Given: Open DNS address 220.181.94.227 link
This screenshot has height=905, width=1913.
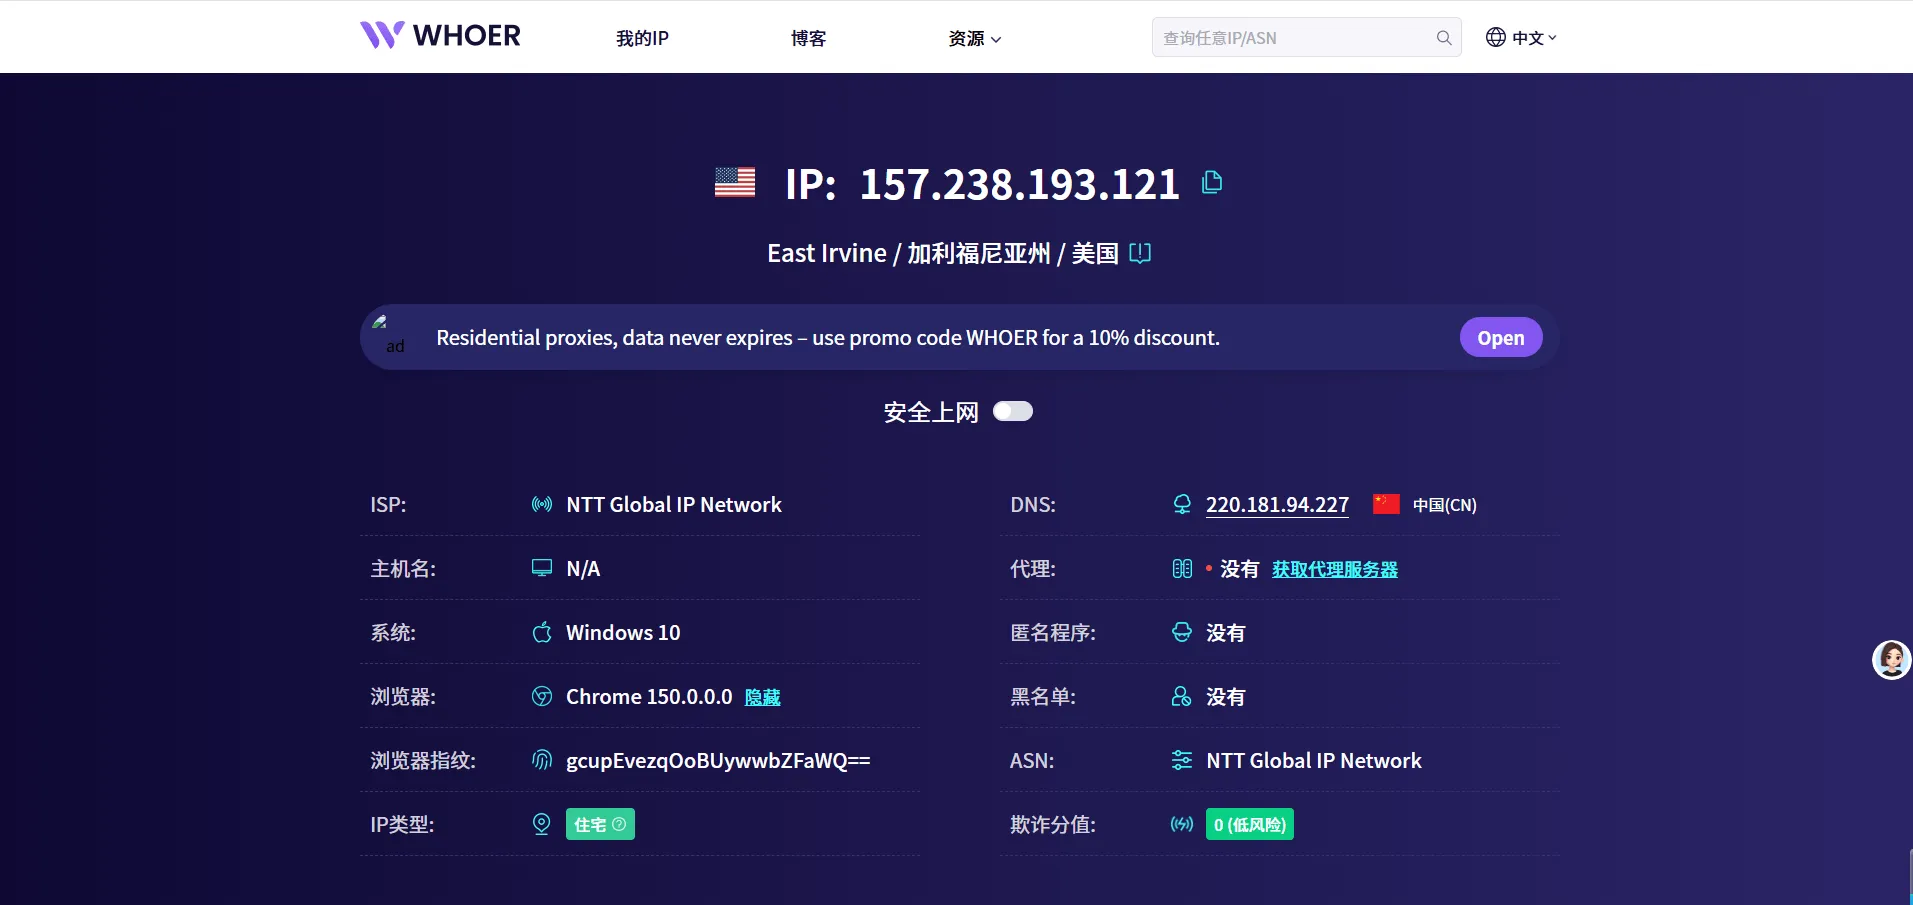Looking at the screenshot, I should (x=1277, y=505).
